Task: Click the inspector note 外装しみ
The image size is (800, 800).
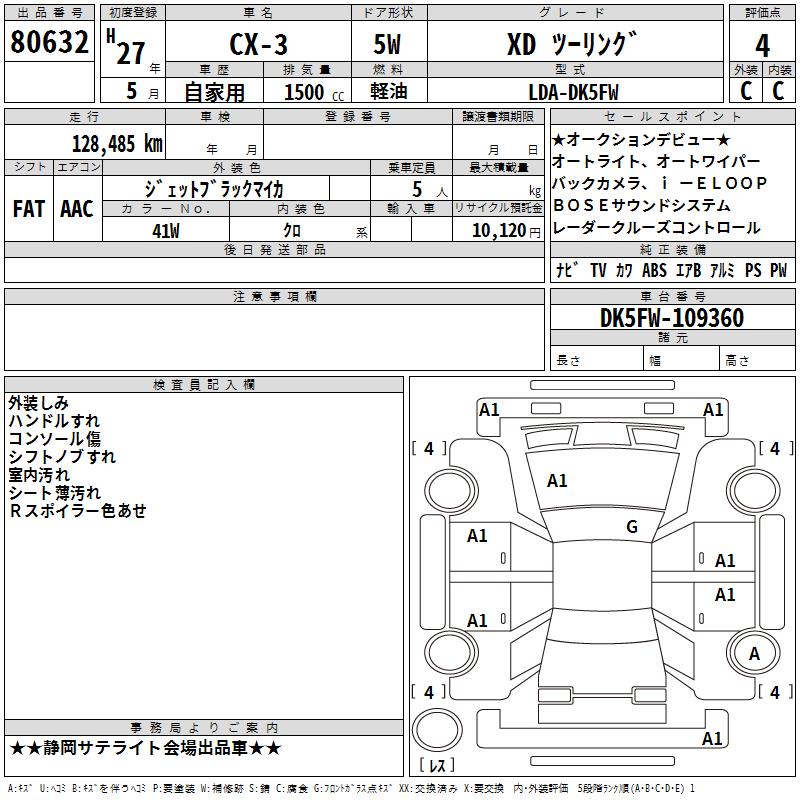Action: pos(38,403)
